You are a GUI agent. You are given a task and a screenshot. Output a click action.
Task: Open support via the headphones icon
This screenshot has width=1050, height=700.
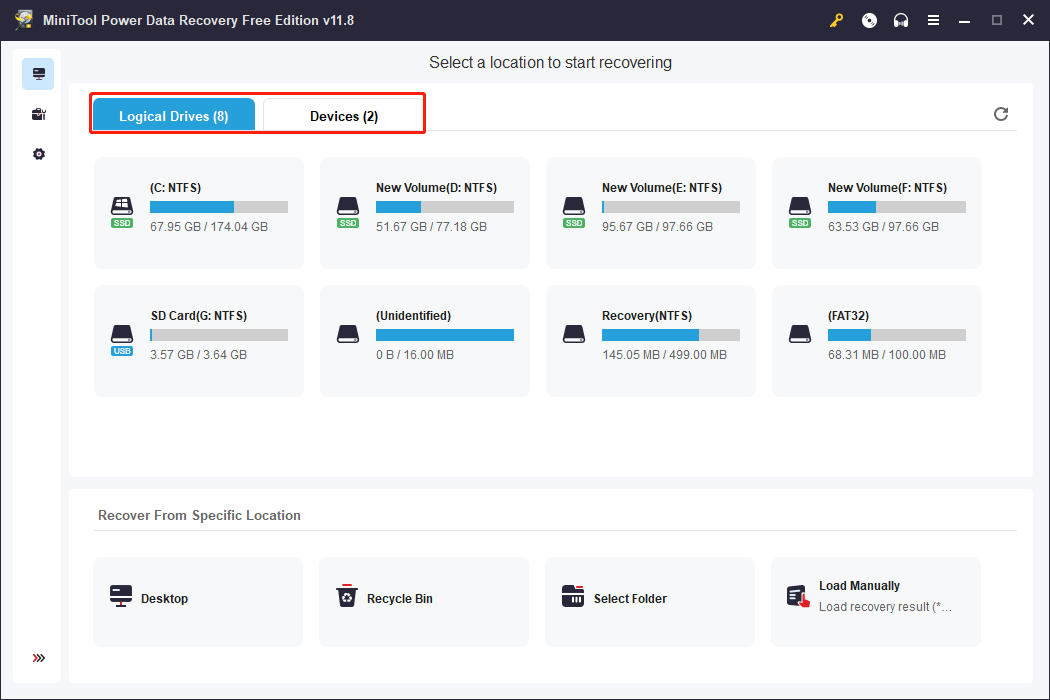pyautogui.click(x=901, y=20)
